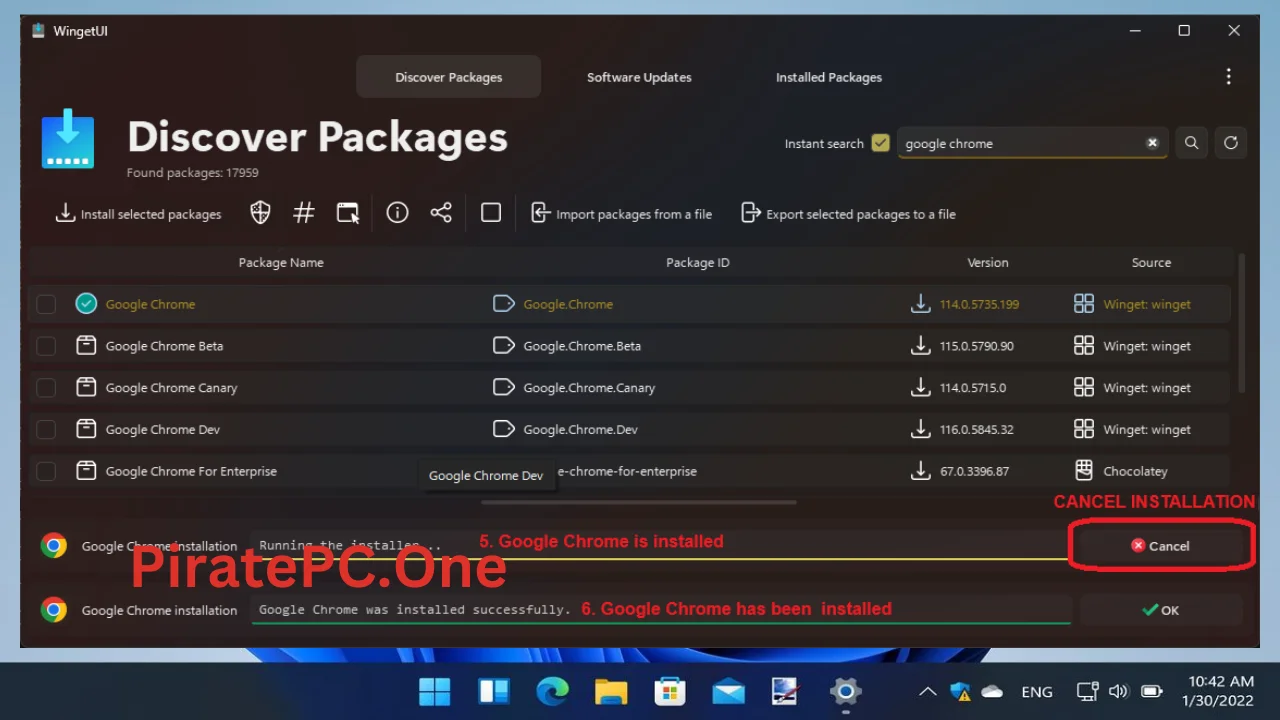Open Windows Start menu
Screen dimensions: 1280x720
(435, 691)
